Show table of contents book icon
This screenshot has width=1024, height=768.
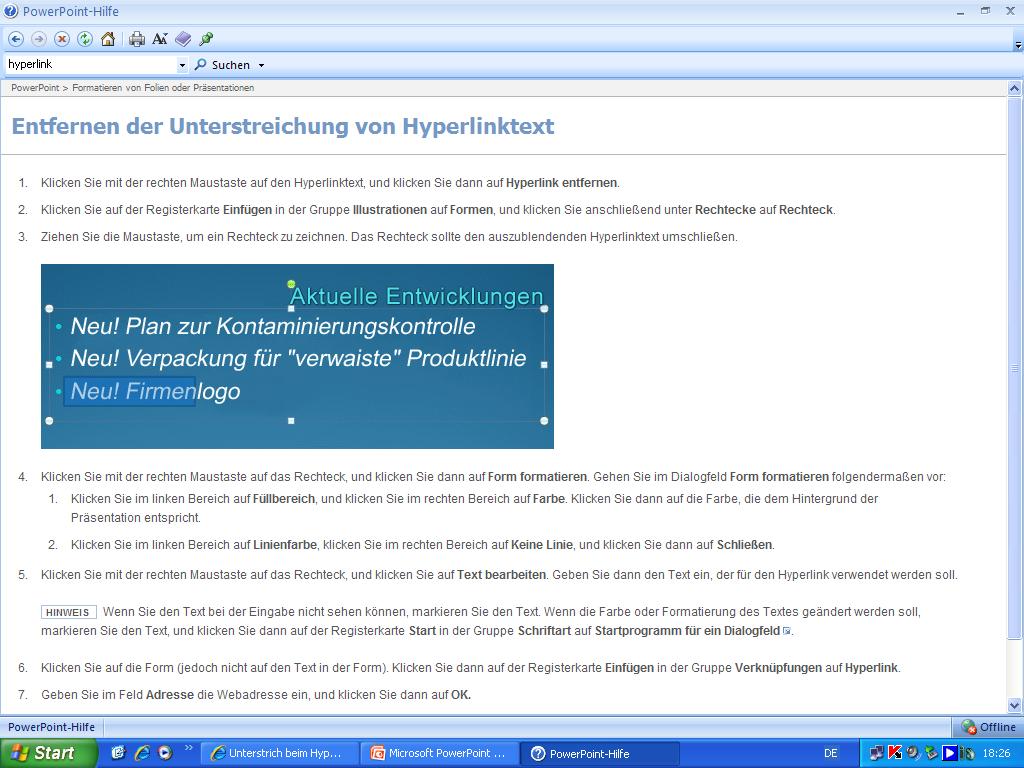pyautogui.click(x=183, y=39)
